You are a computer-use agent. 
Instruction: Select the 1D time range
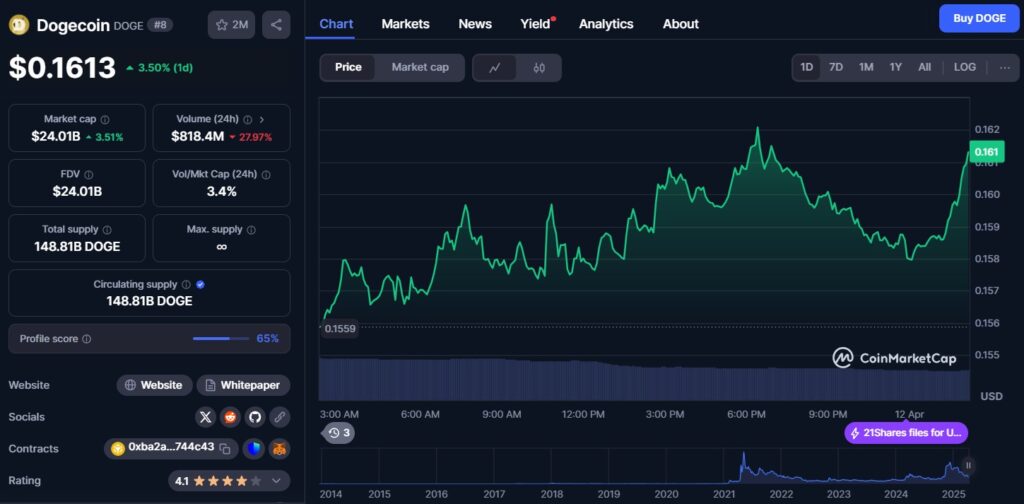click(807, 67)
